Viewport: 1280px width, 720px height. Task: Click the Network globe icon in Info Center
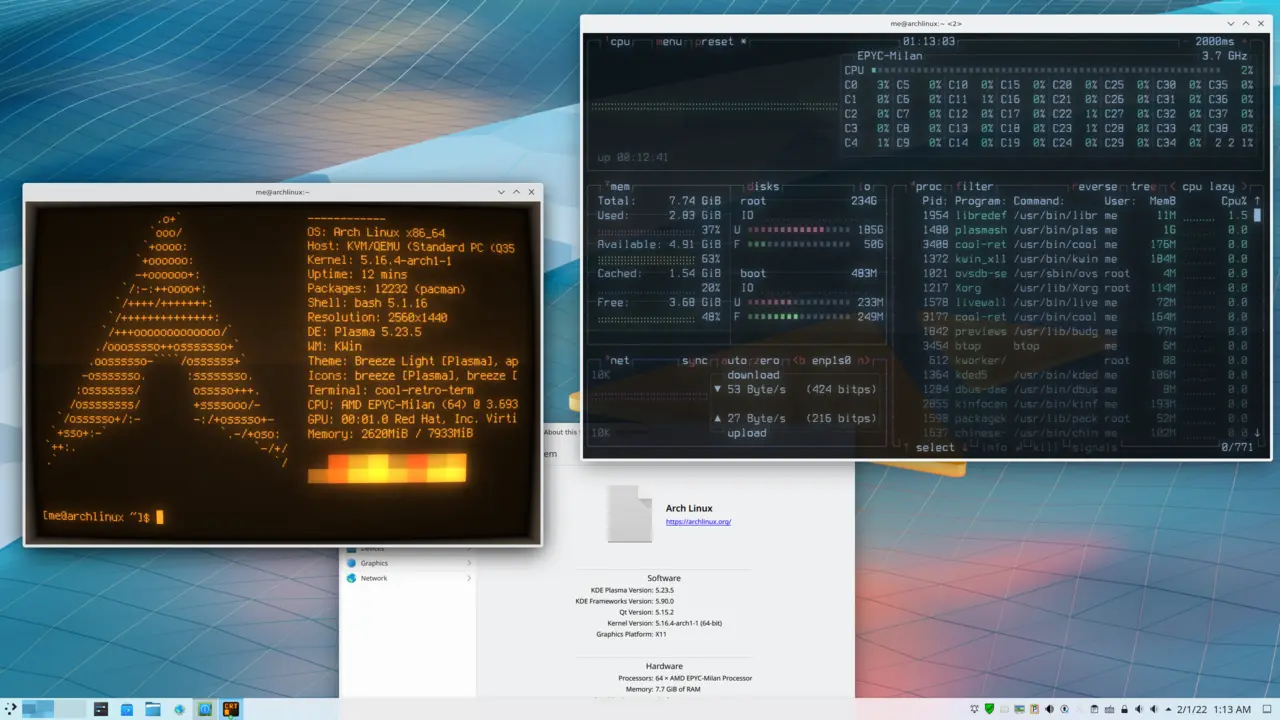[351, 578]
